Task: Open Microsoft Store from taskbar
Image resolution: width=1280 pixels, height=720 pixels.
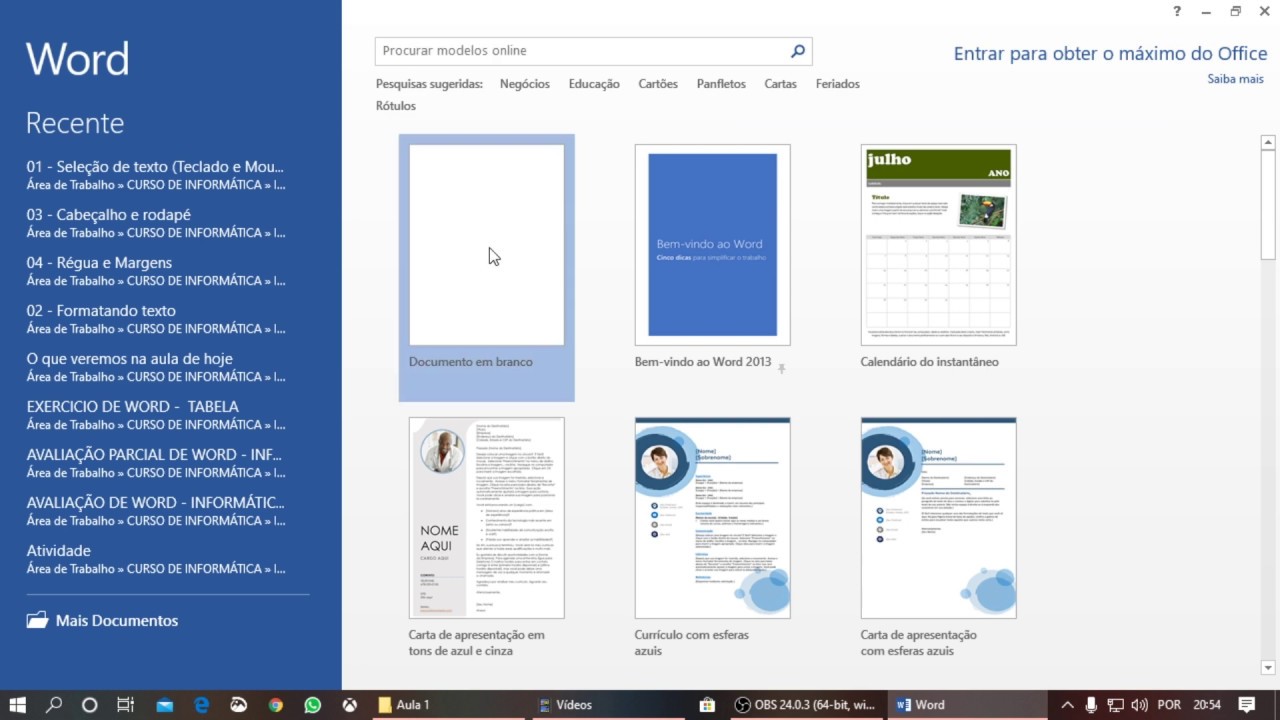Action: 707,705
